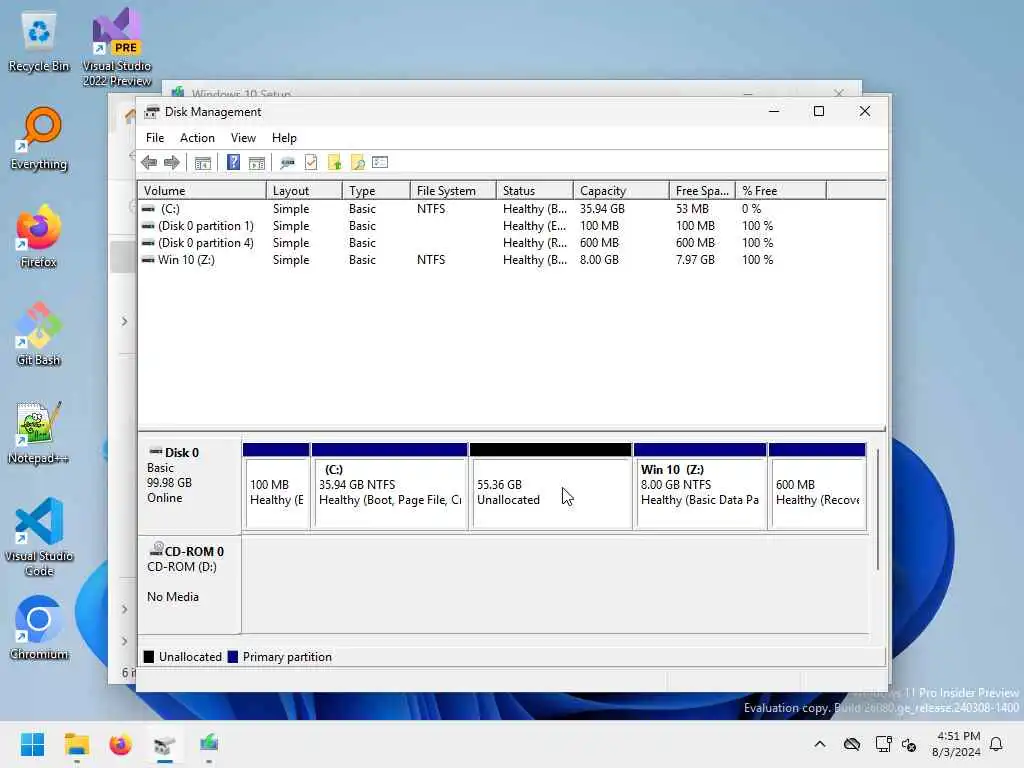The width and height of the screenshot is (1024, 768).
Task: Click the connect/refresh key toolbar icon
Action: (287, 163)
